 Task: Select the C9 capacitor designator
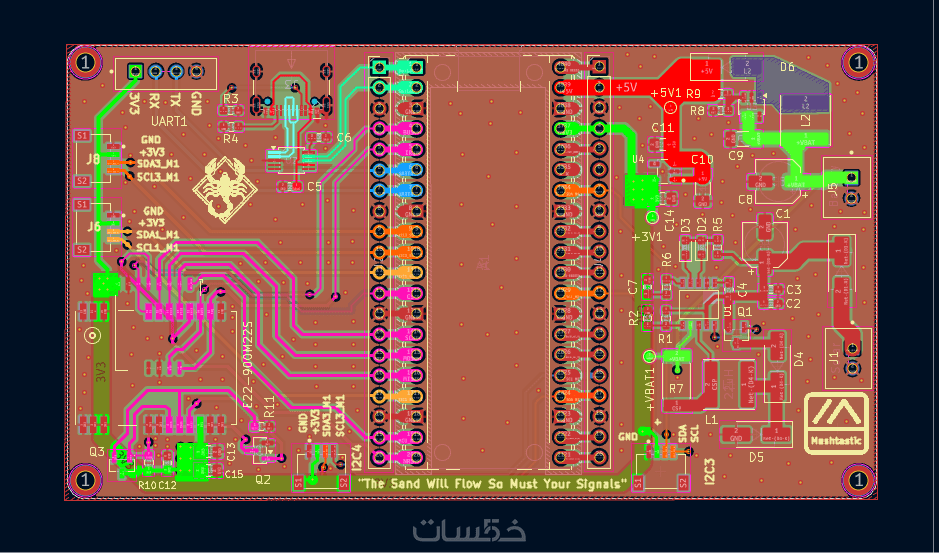pyautogui.click(x=736, y=156)
